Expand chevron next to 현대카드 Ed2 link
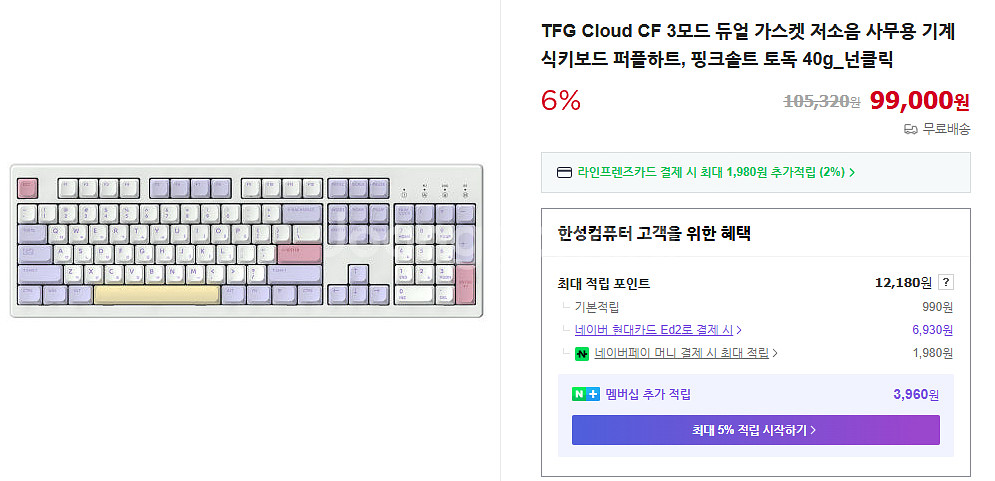995x481 pixels. (x=739, y=330)
